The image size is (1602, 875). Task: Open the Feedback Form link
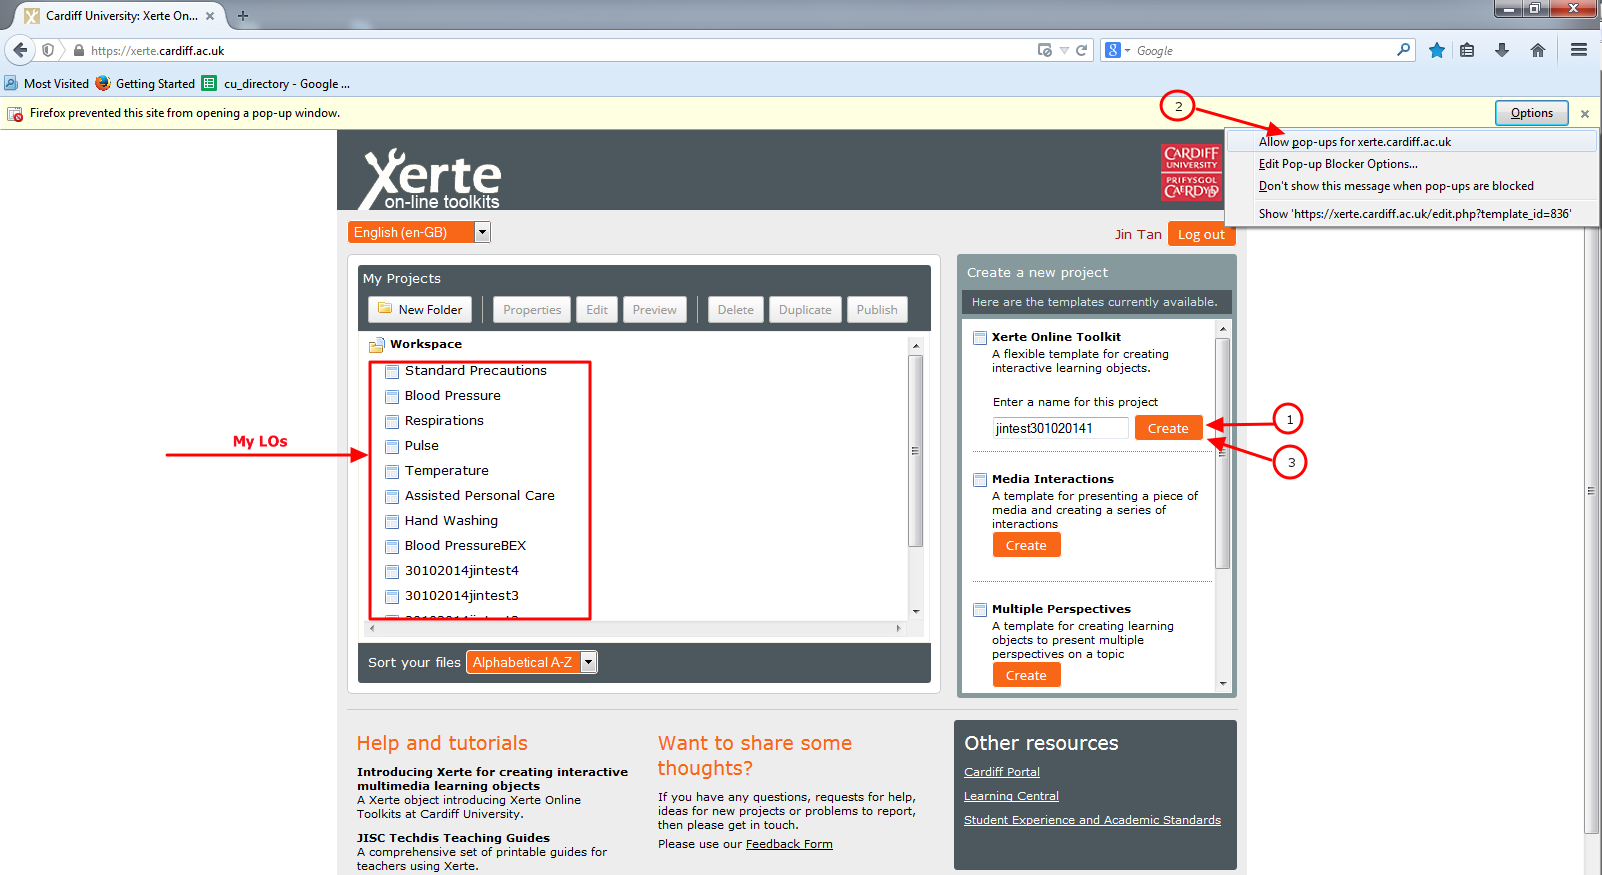(789, 844)
